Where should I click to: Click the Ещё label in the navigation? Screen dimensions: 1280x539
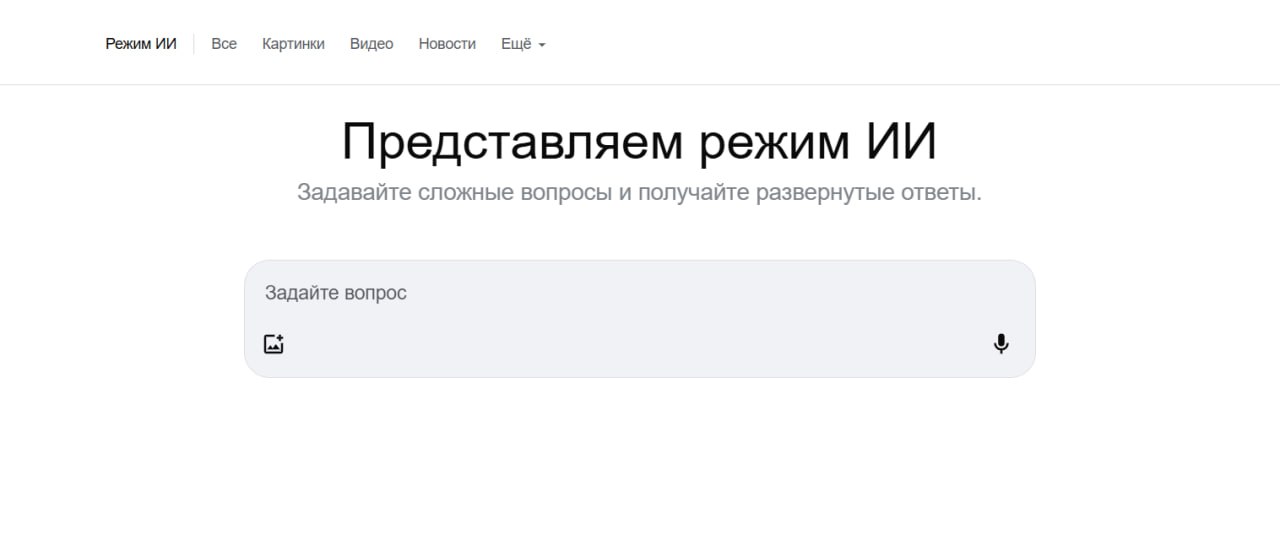(516, 44)
